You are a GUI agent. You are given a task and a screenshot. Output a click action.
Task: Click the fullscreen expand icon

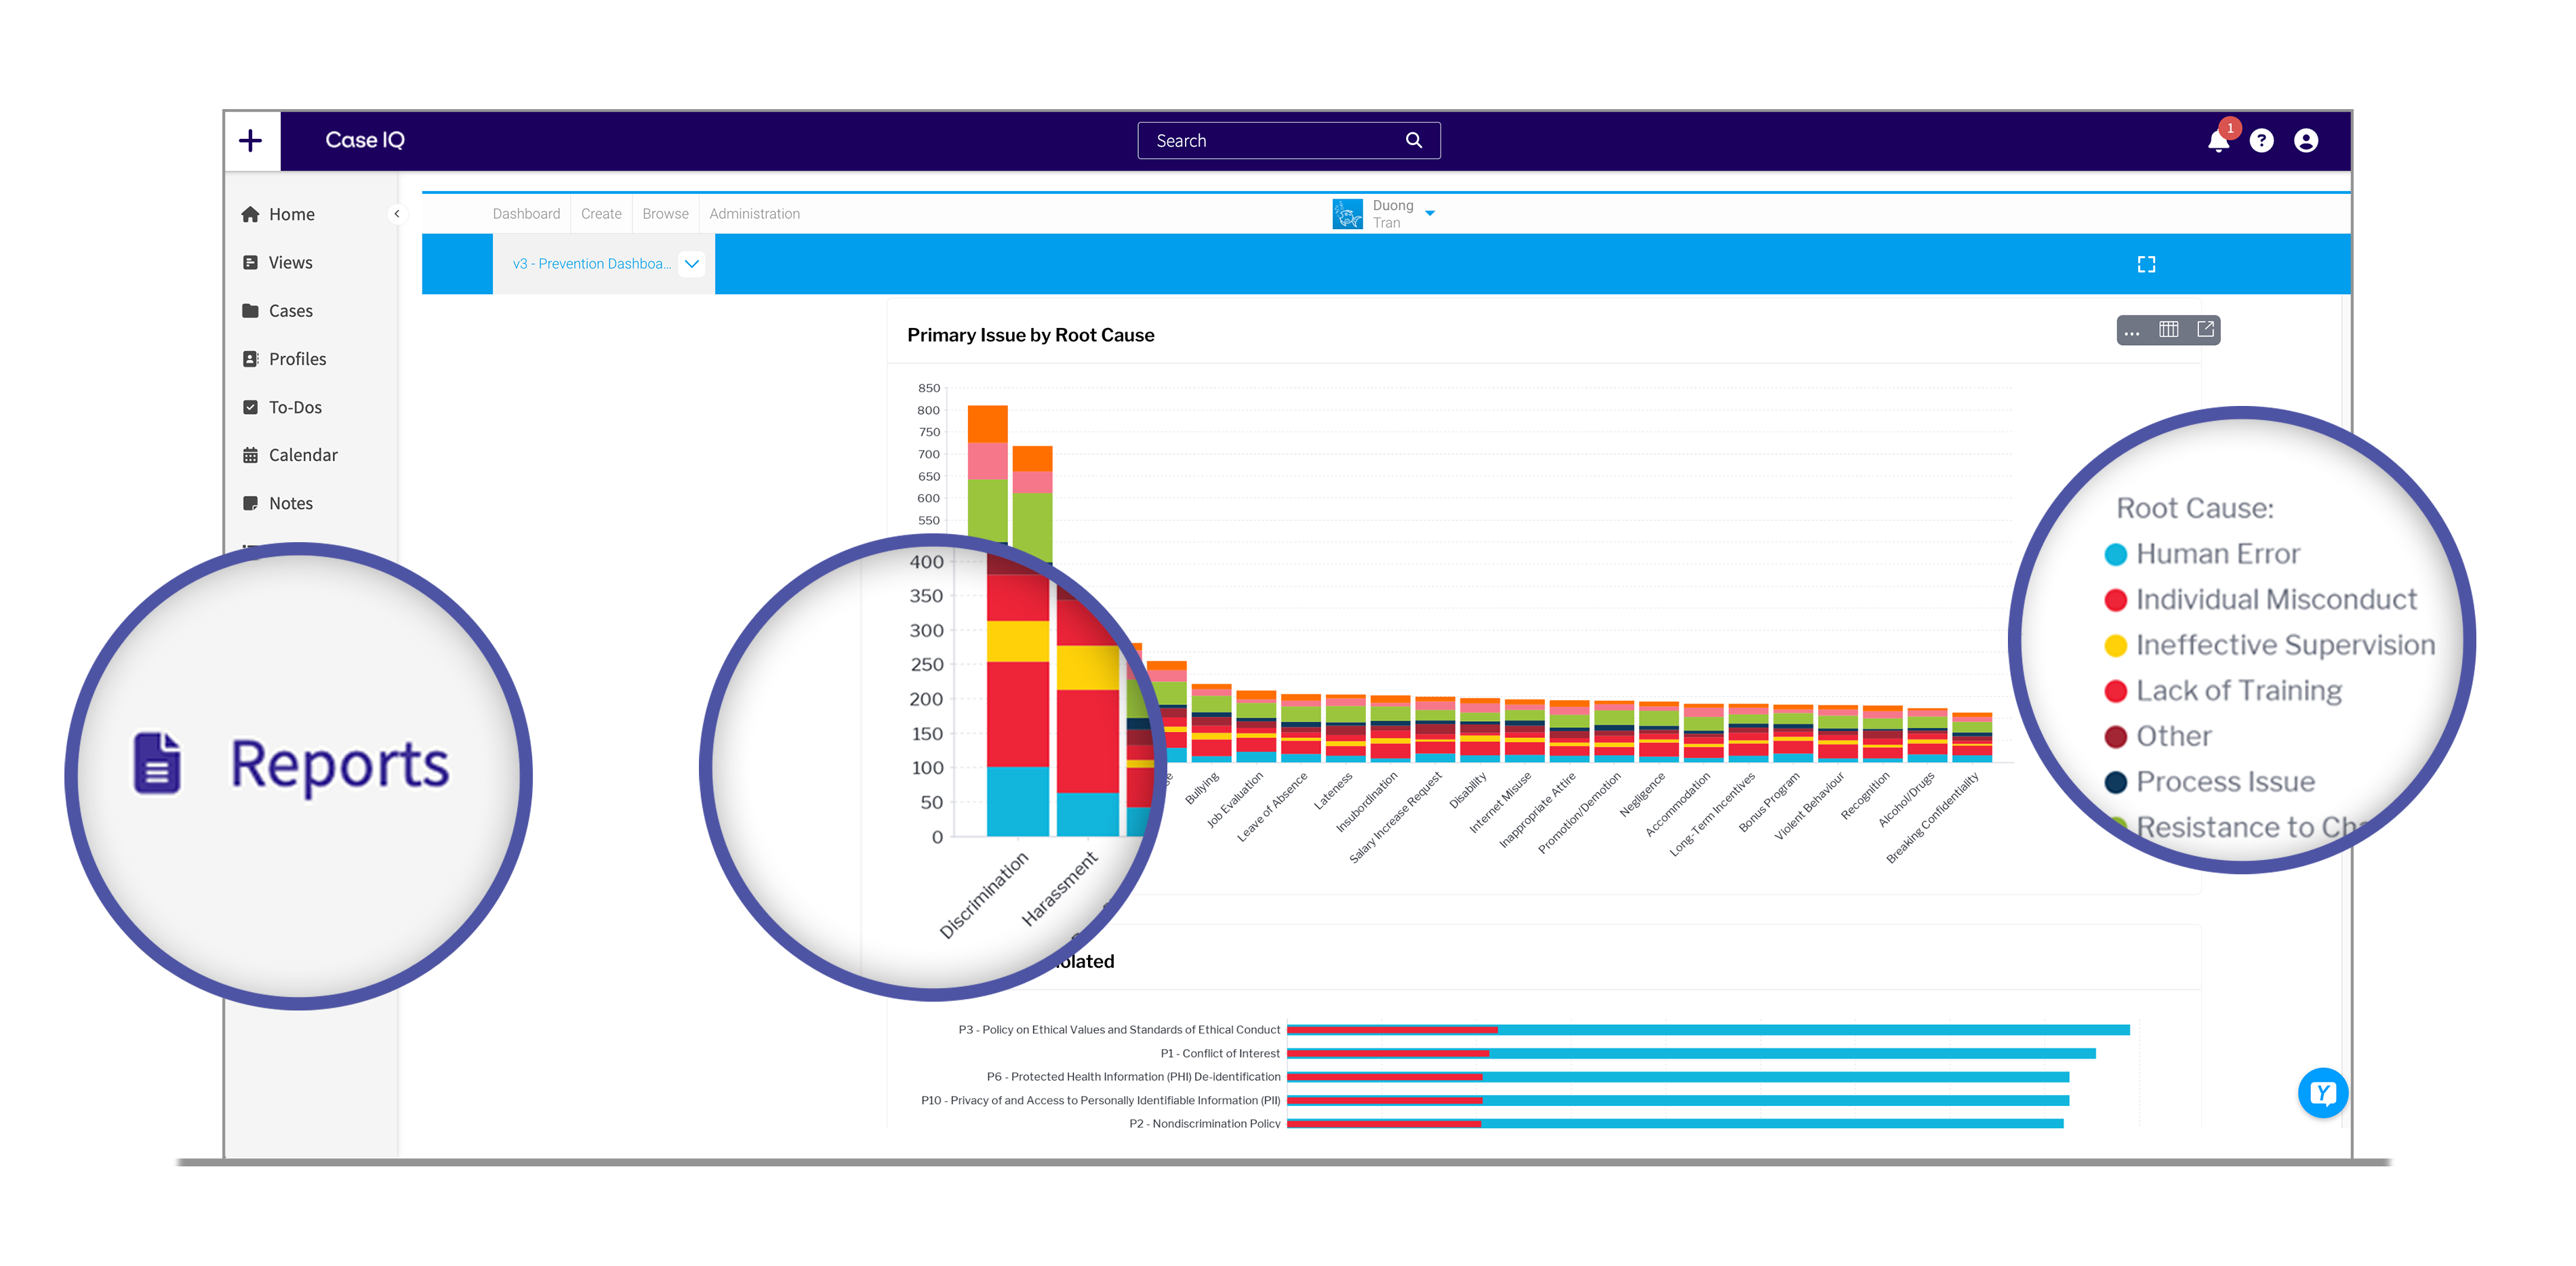[x=2146, y=264]
